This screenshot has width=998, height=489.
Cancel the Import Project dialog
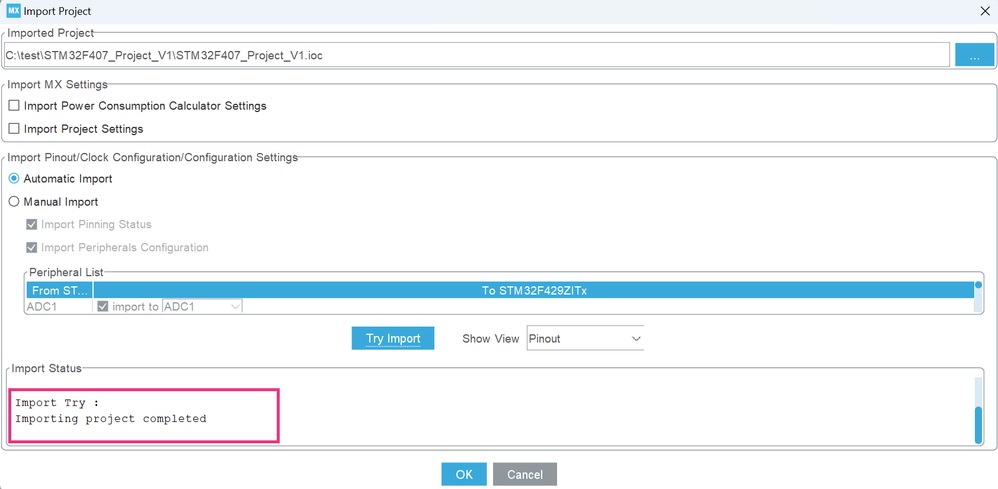(525, 474)
